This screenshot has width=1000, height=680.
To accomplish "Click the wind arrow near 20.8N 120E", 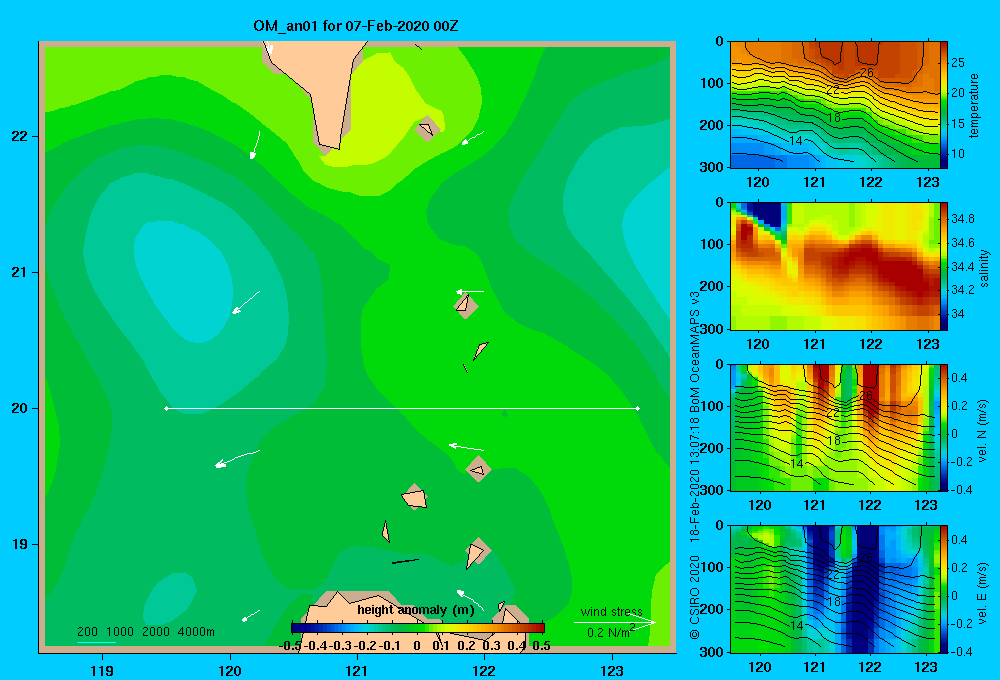I will pyautogui.click(x=246, y=302).
